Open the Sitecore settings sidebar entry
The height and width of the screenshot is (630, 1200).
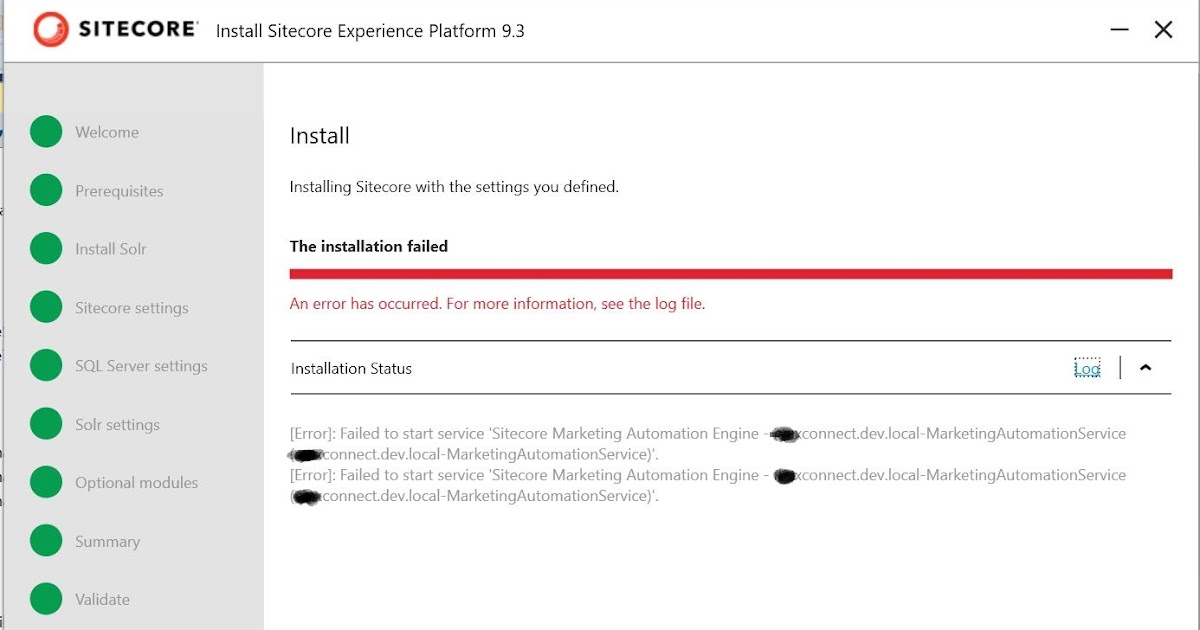131,307
